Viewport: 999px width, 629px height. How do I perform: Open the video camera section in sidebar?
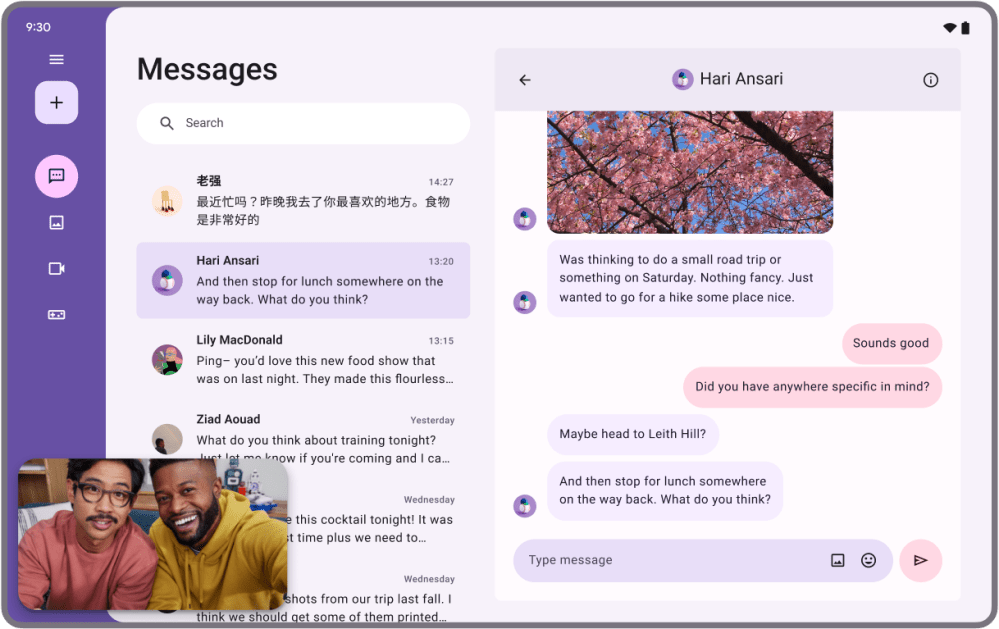[x=56, y=269]
